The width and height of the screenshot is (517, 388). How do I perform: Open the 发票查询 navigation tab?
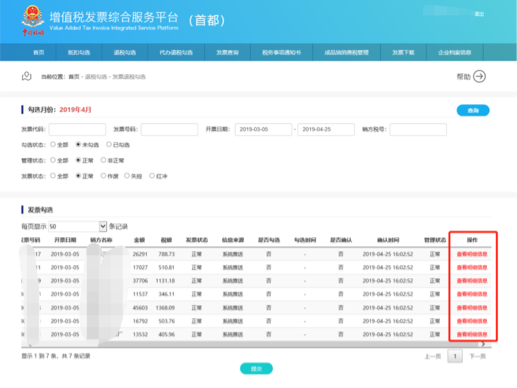227,52
